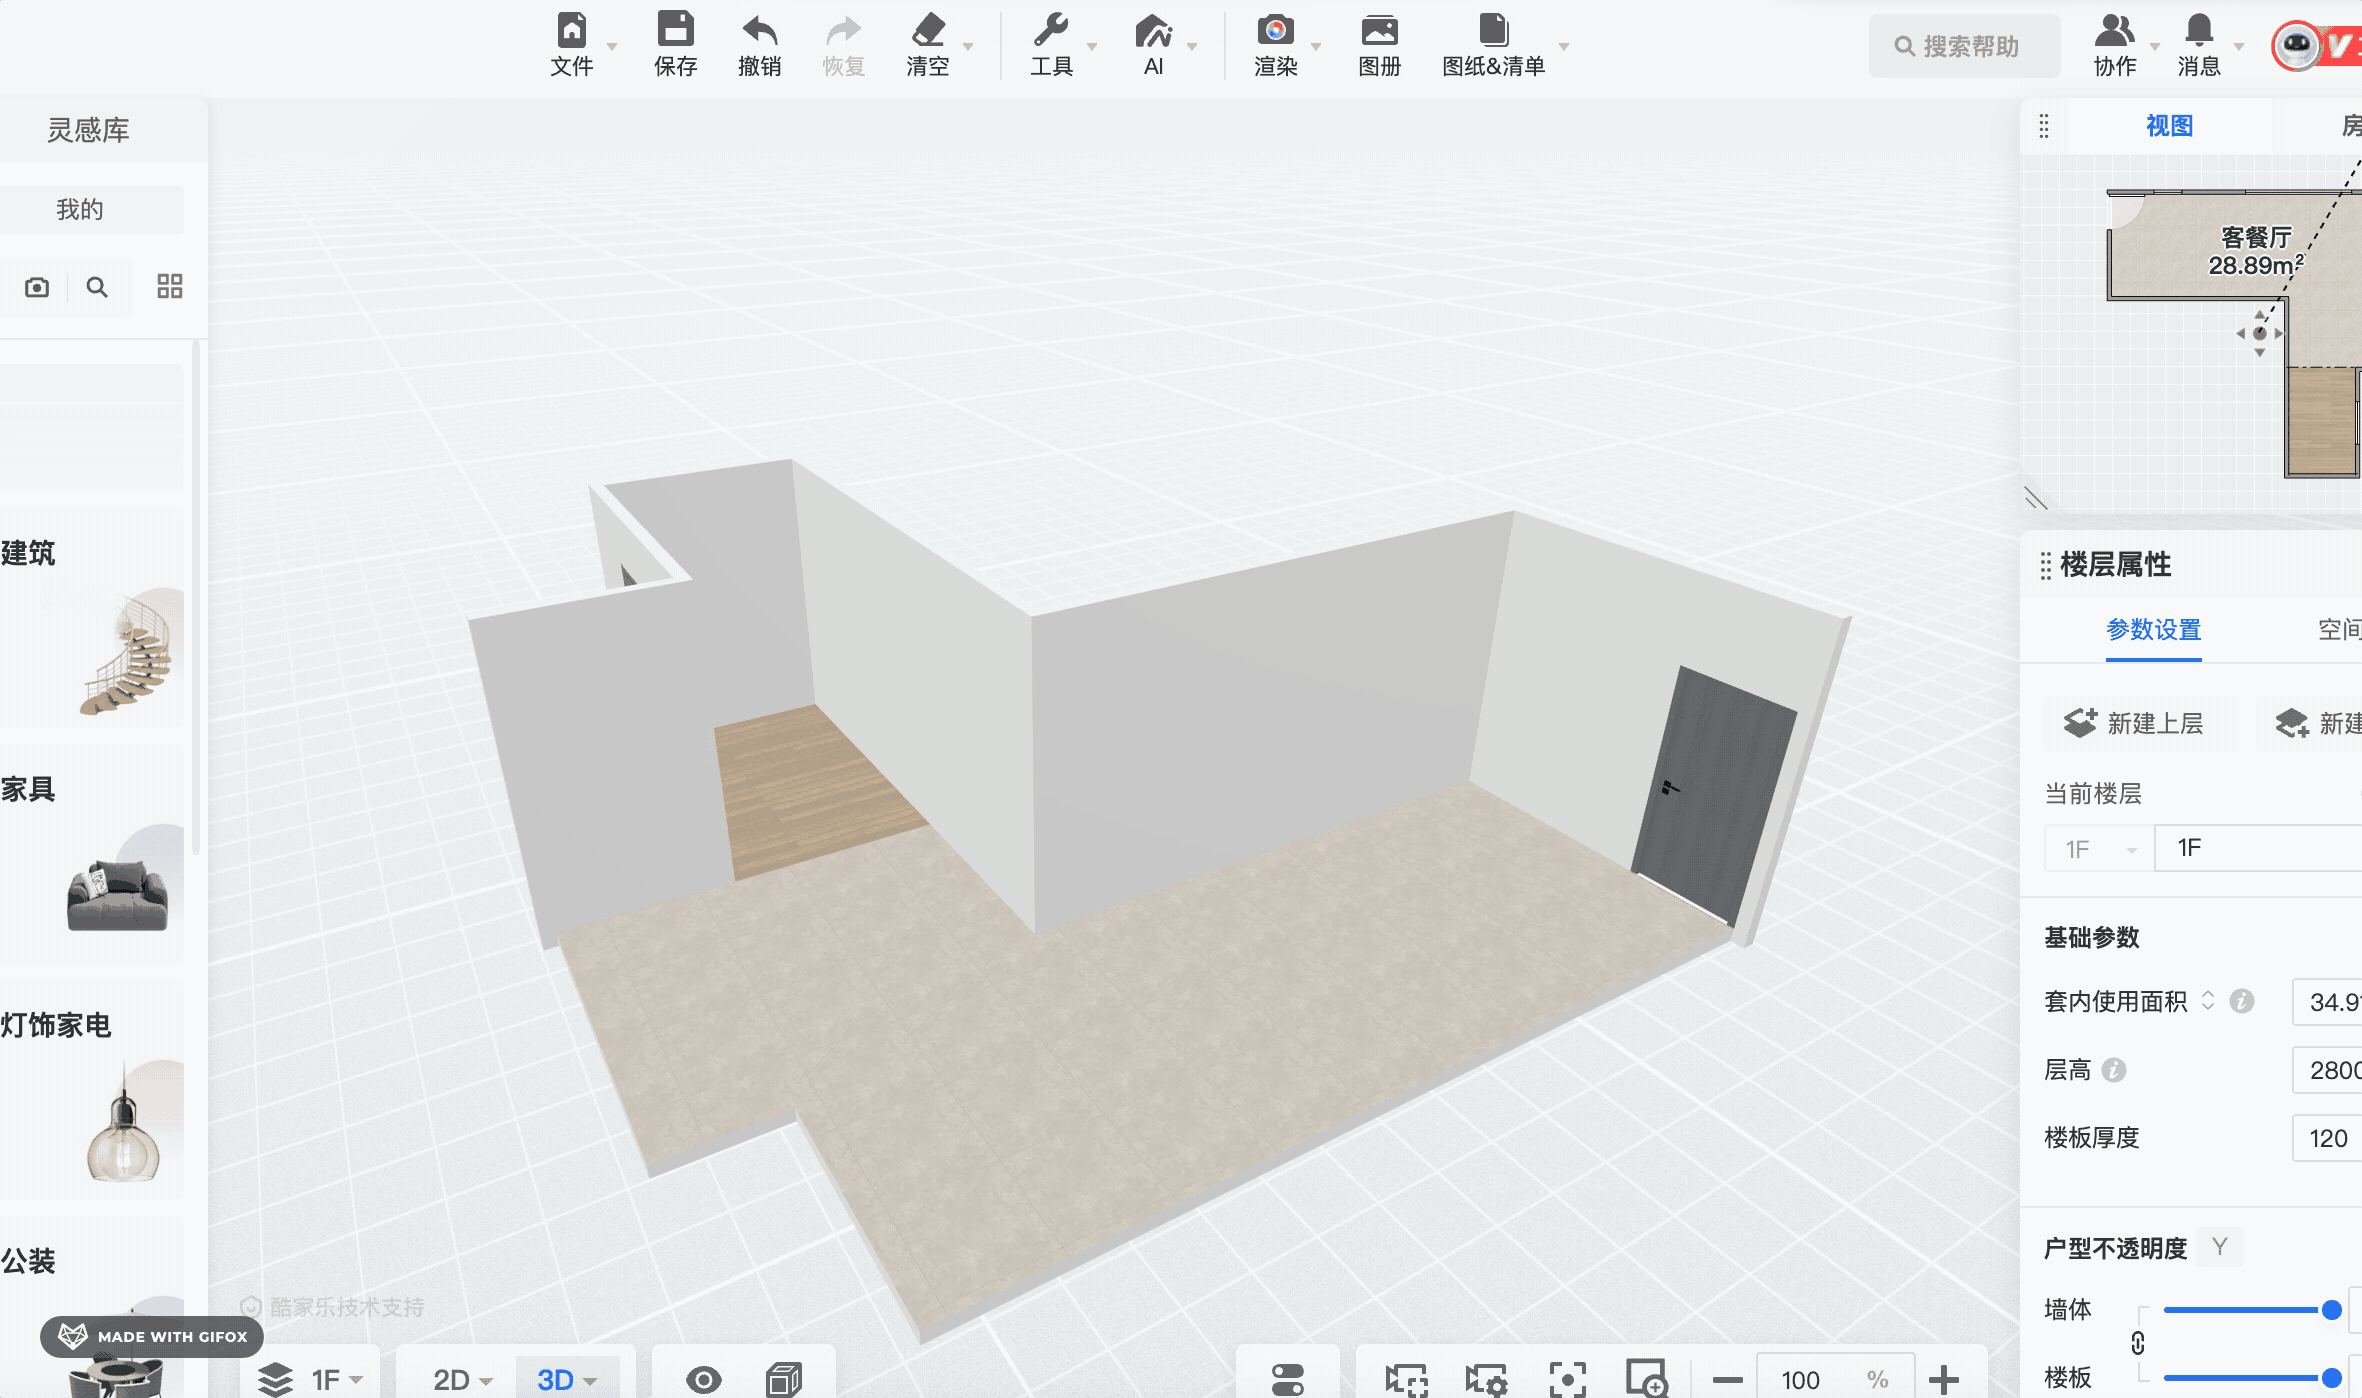Click the drag handle beside 视图 tab
This screenshot has width=2362, height=1398.
pyautogui.click(x=2044, y=126)
